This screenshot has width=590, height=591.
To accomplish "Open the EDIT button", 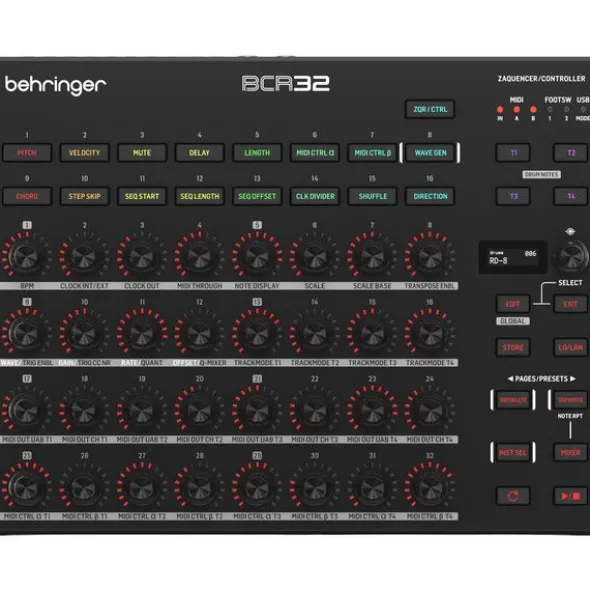I will pos(513,304).
